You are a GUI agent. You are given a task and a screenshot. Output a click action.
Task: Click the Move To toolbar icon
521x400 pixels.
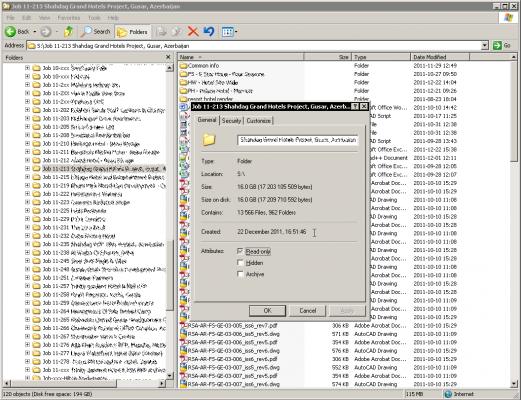tap(162, 32)
